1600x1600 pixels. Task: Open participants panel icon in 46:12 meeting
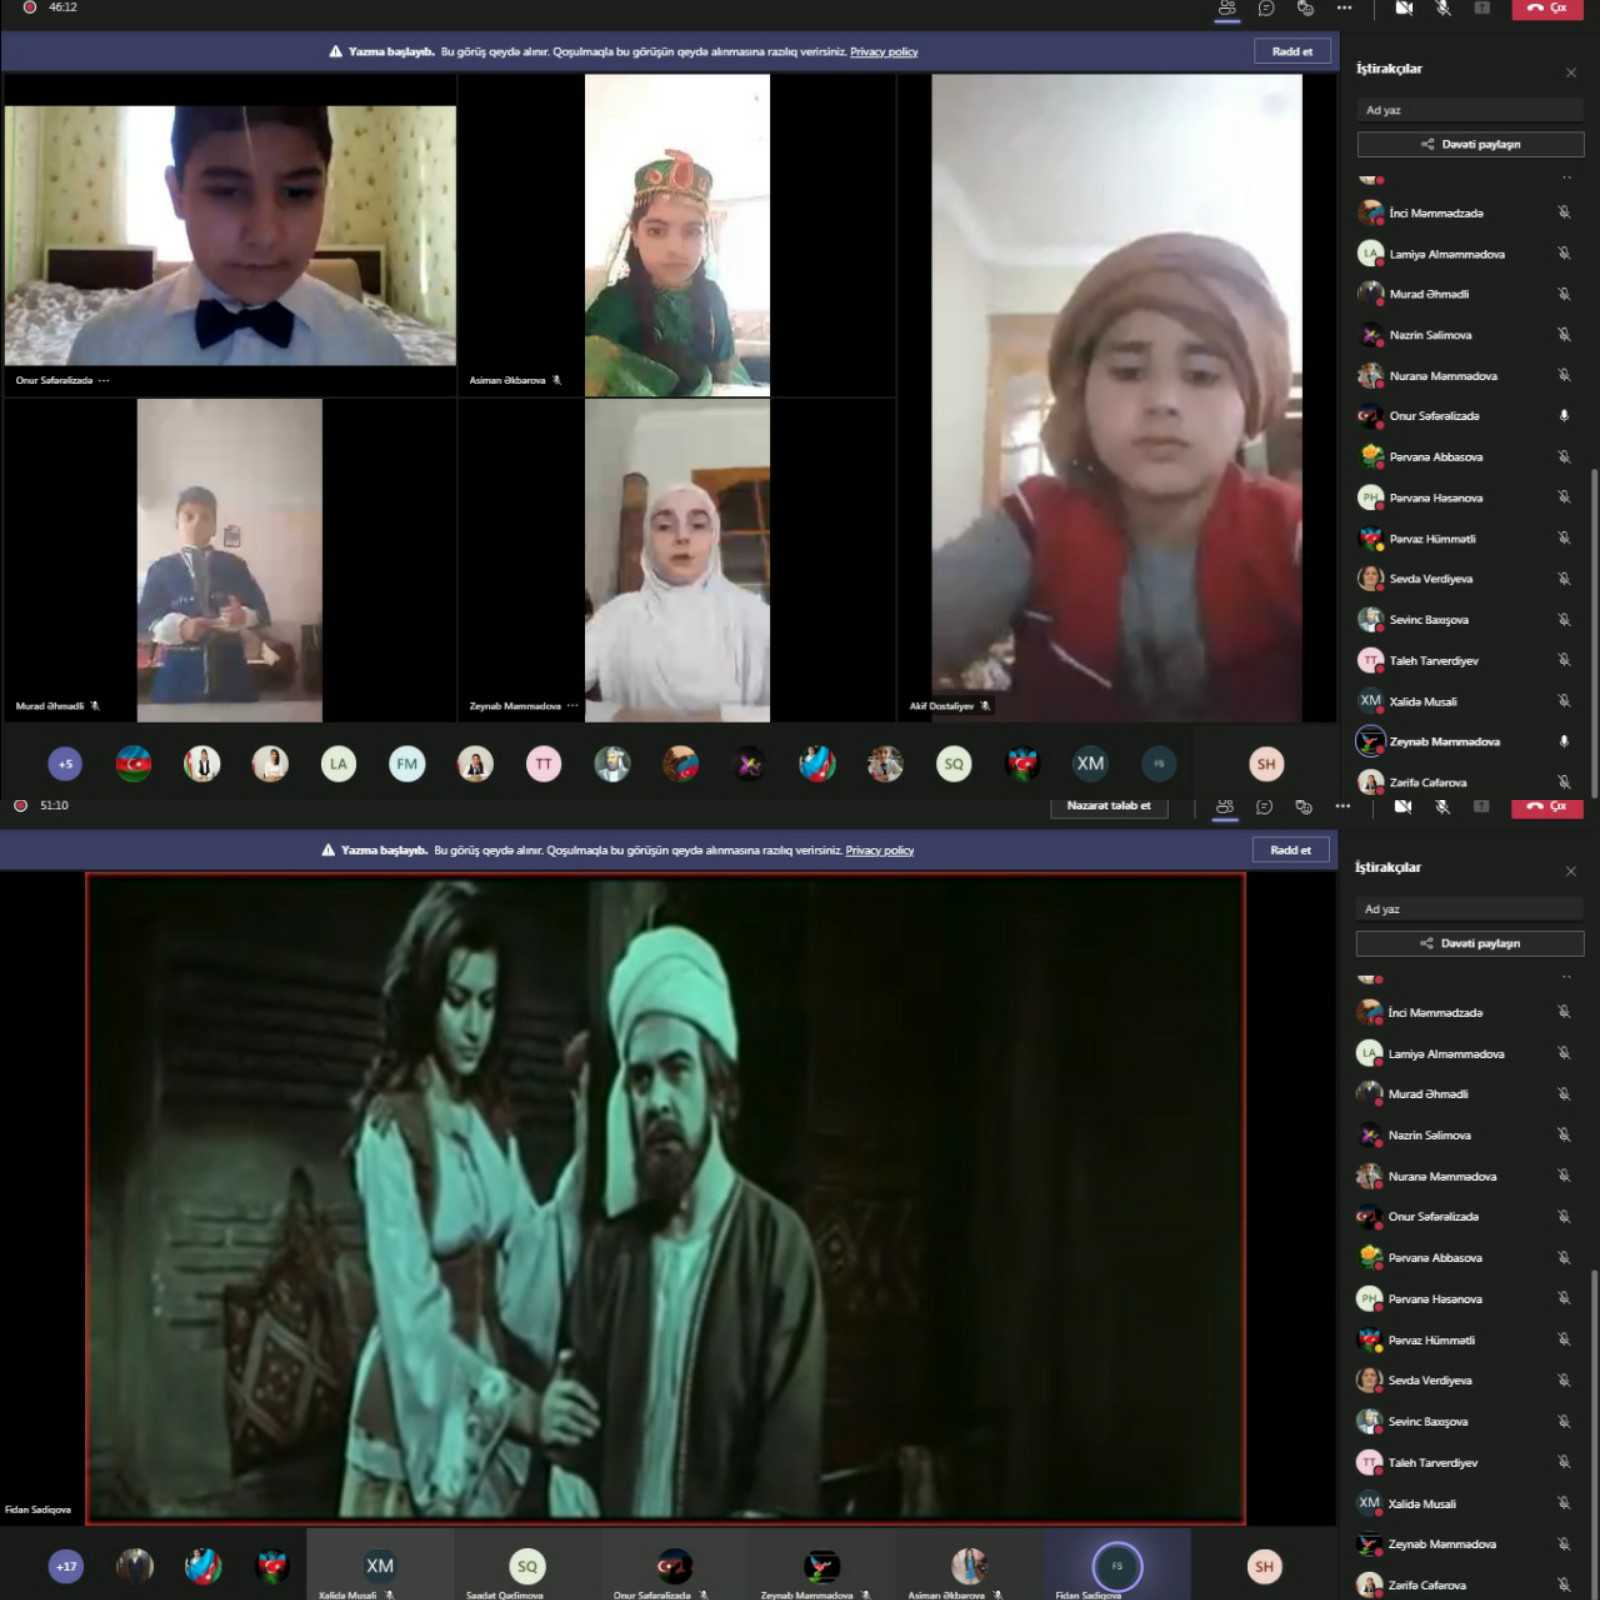click(x=1227, y=8)
